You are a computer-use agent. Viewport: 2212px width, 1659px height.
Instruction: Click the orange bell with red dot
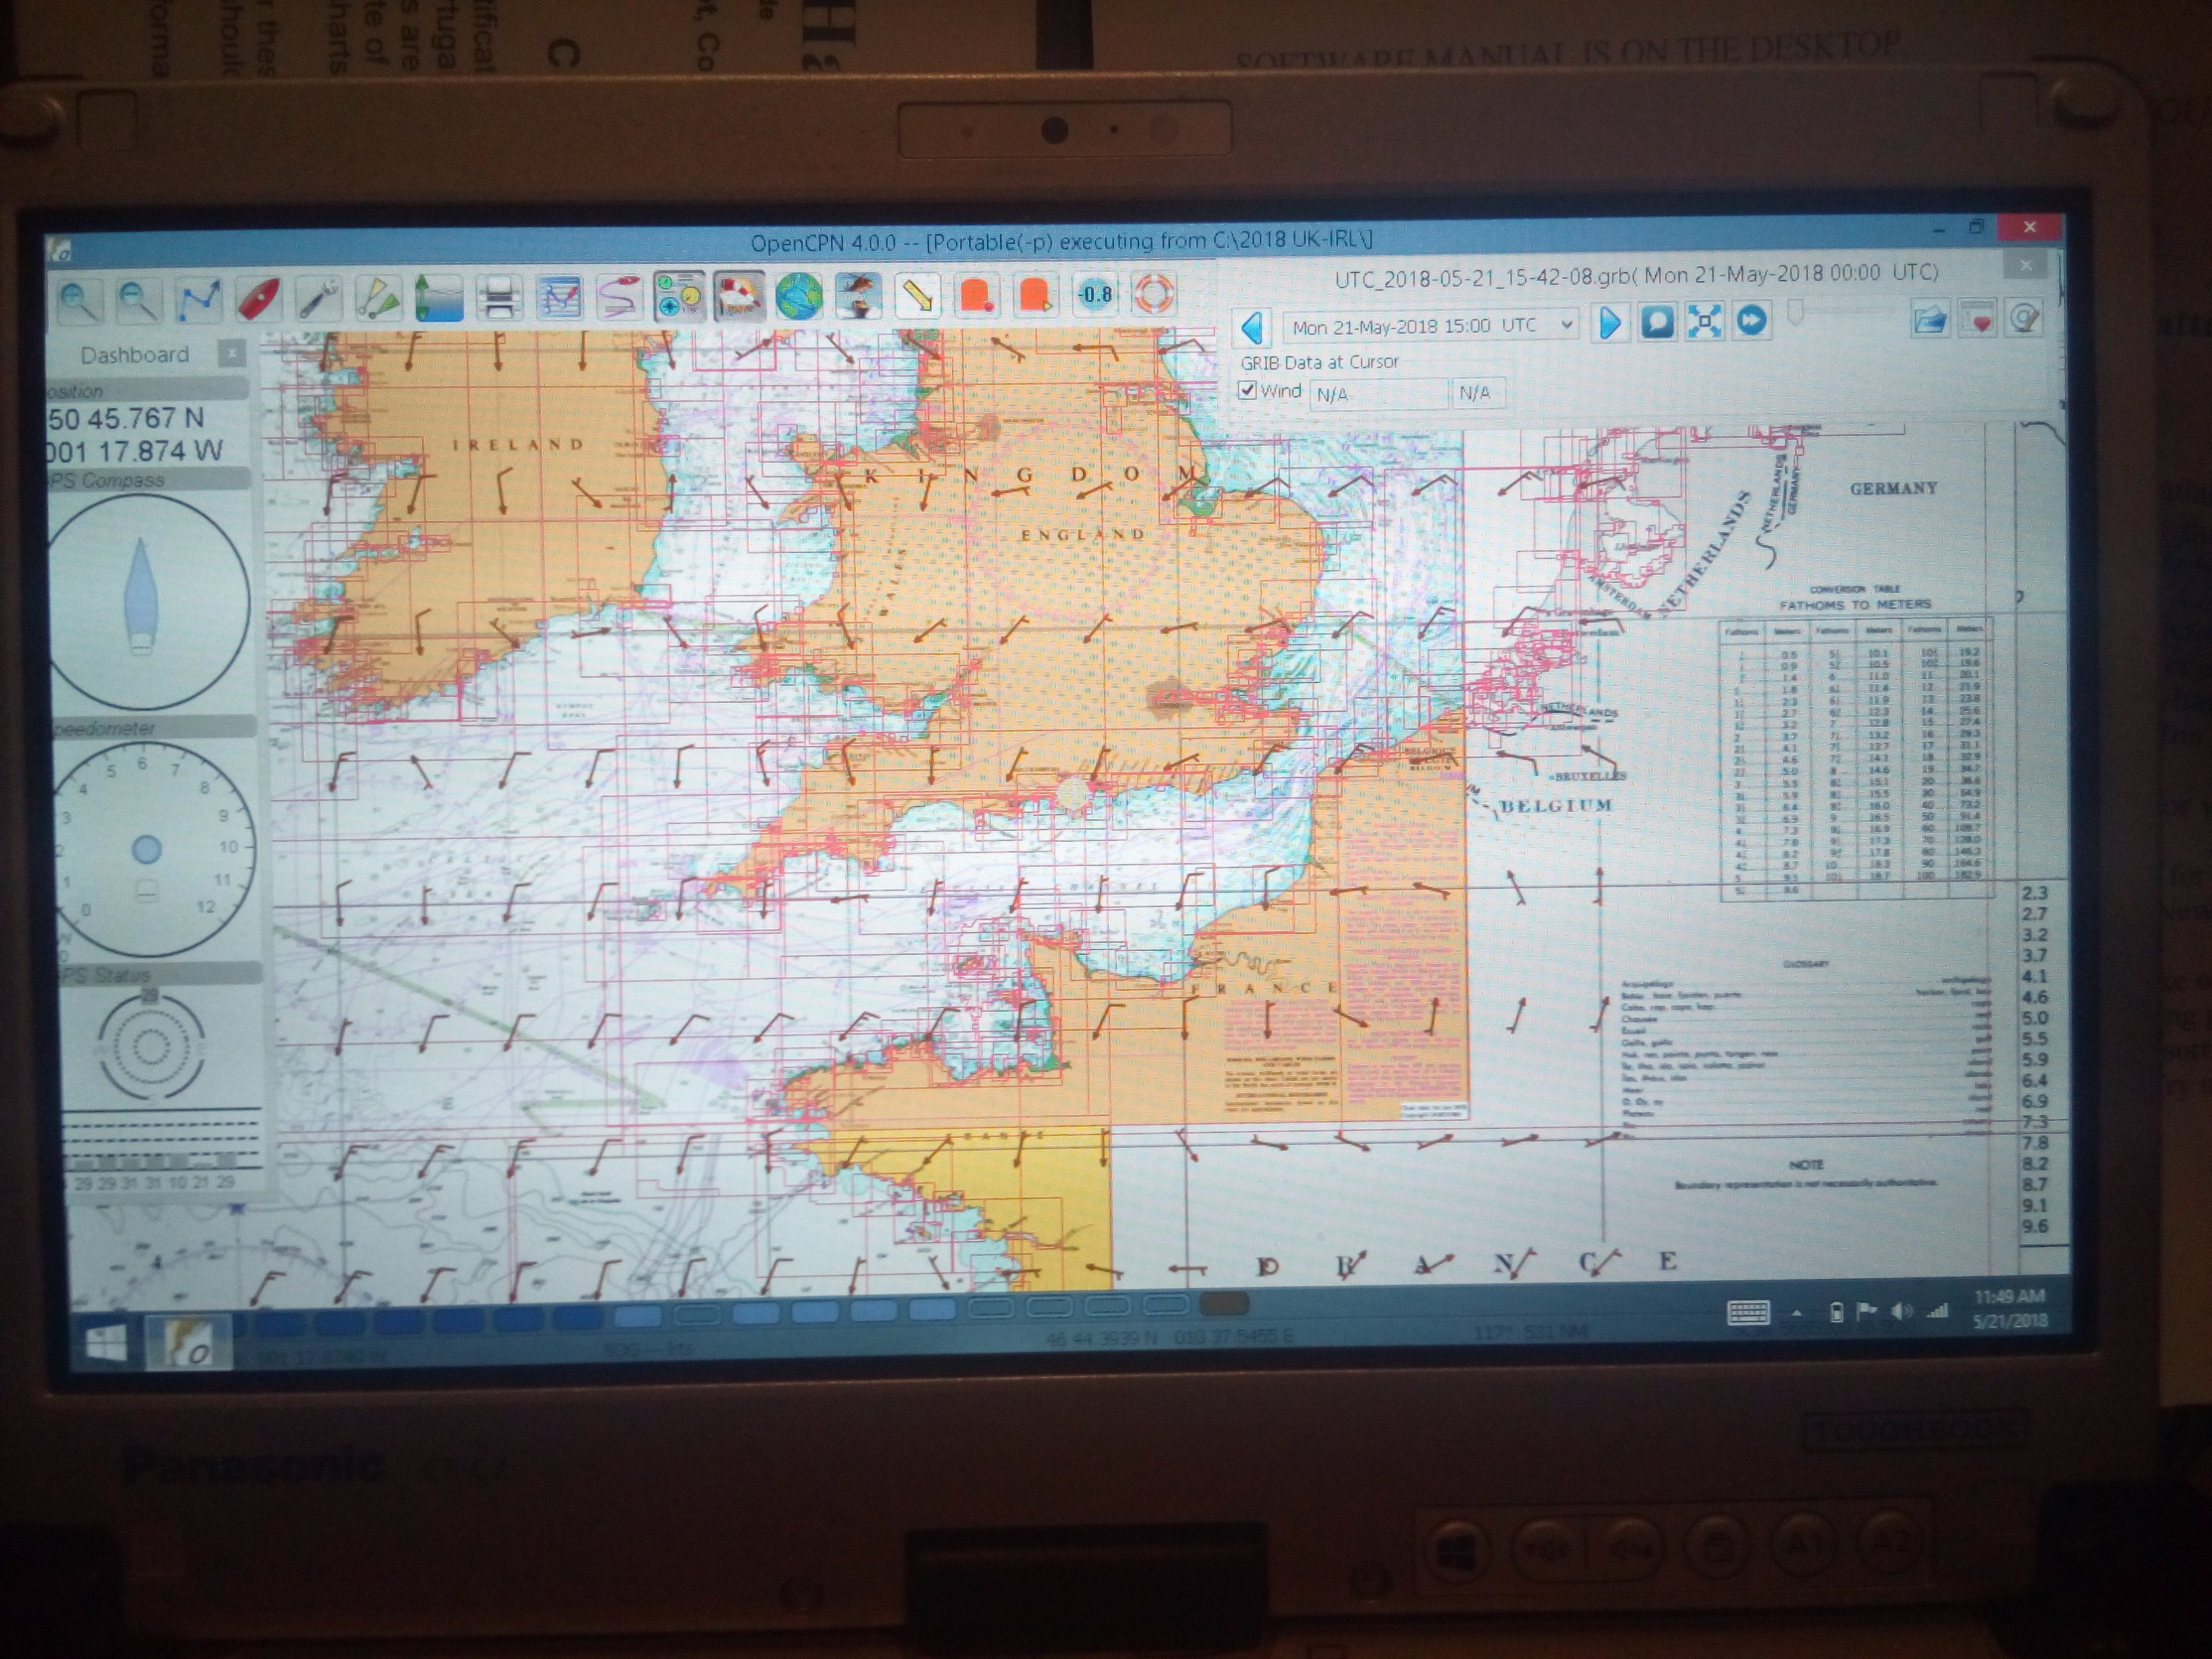coord(976,295)
